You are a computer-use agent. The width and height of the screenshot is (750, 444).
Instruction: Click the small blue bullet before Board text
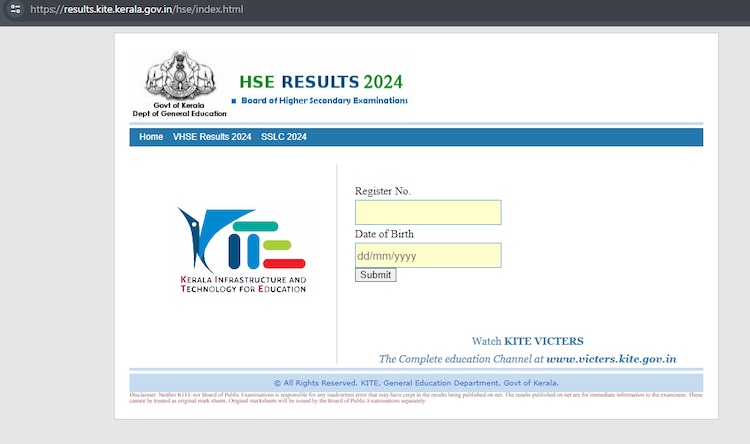pyautogui.click(x=233, y=101)
